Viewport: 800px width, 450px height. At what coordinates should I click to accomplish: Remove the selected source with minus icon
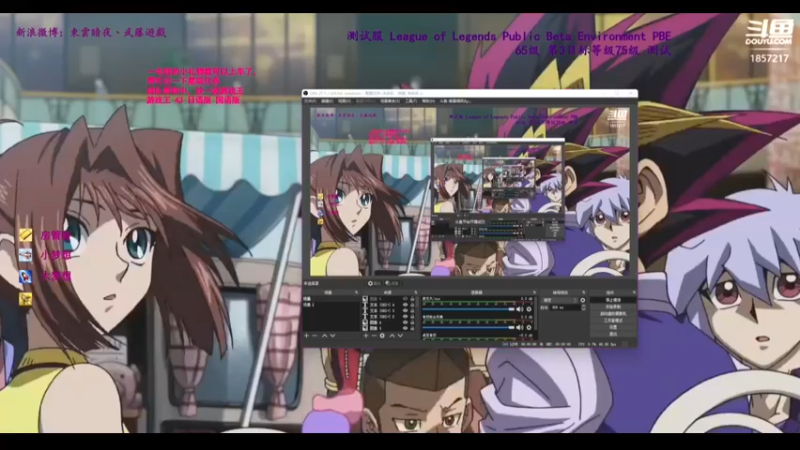click(x=374, y=336)
